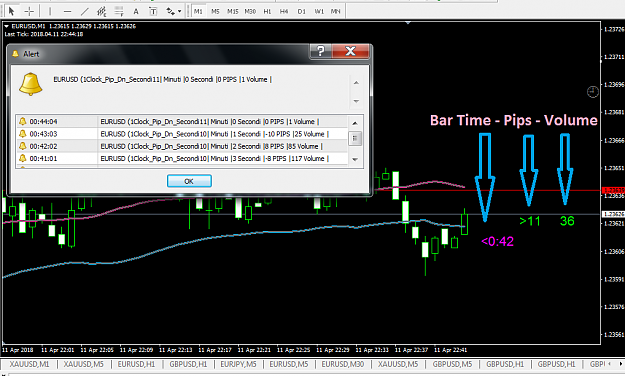
Task: Select the Fibonacci Retracement tool
Action: 119,11
